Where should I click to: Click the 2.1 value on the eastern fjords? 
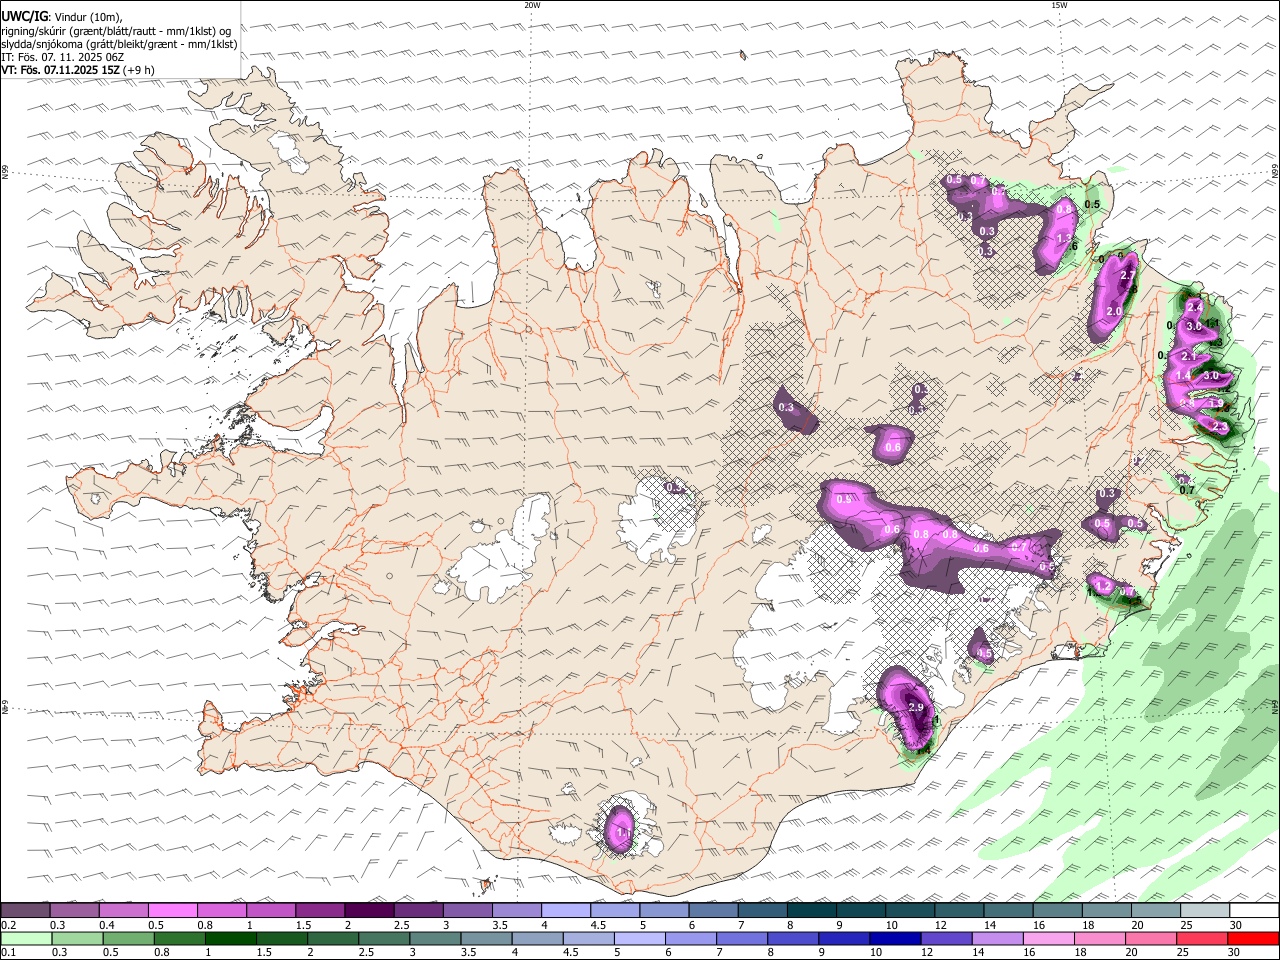[x=1189, y=357]
